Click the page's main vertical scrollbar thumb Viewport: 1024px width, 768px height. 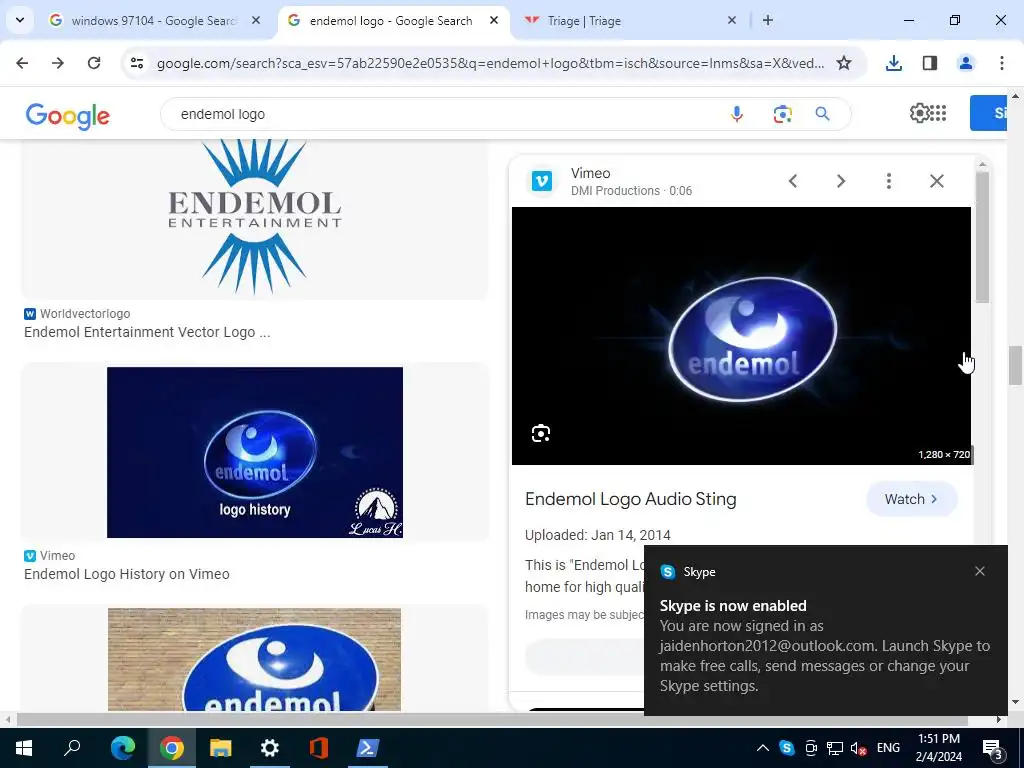pyautogui.click(x=1015, y=366)
